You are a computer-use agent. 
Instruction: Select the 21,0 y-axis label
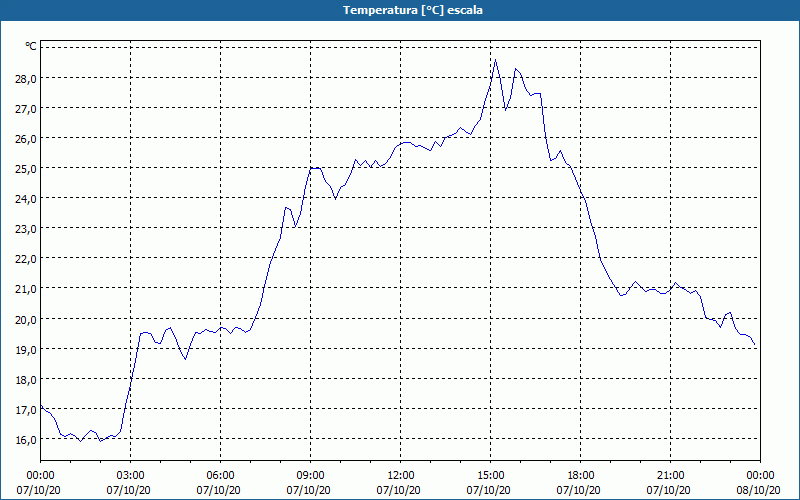26,289
